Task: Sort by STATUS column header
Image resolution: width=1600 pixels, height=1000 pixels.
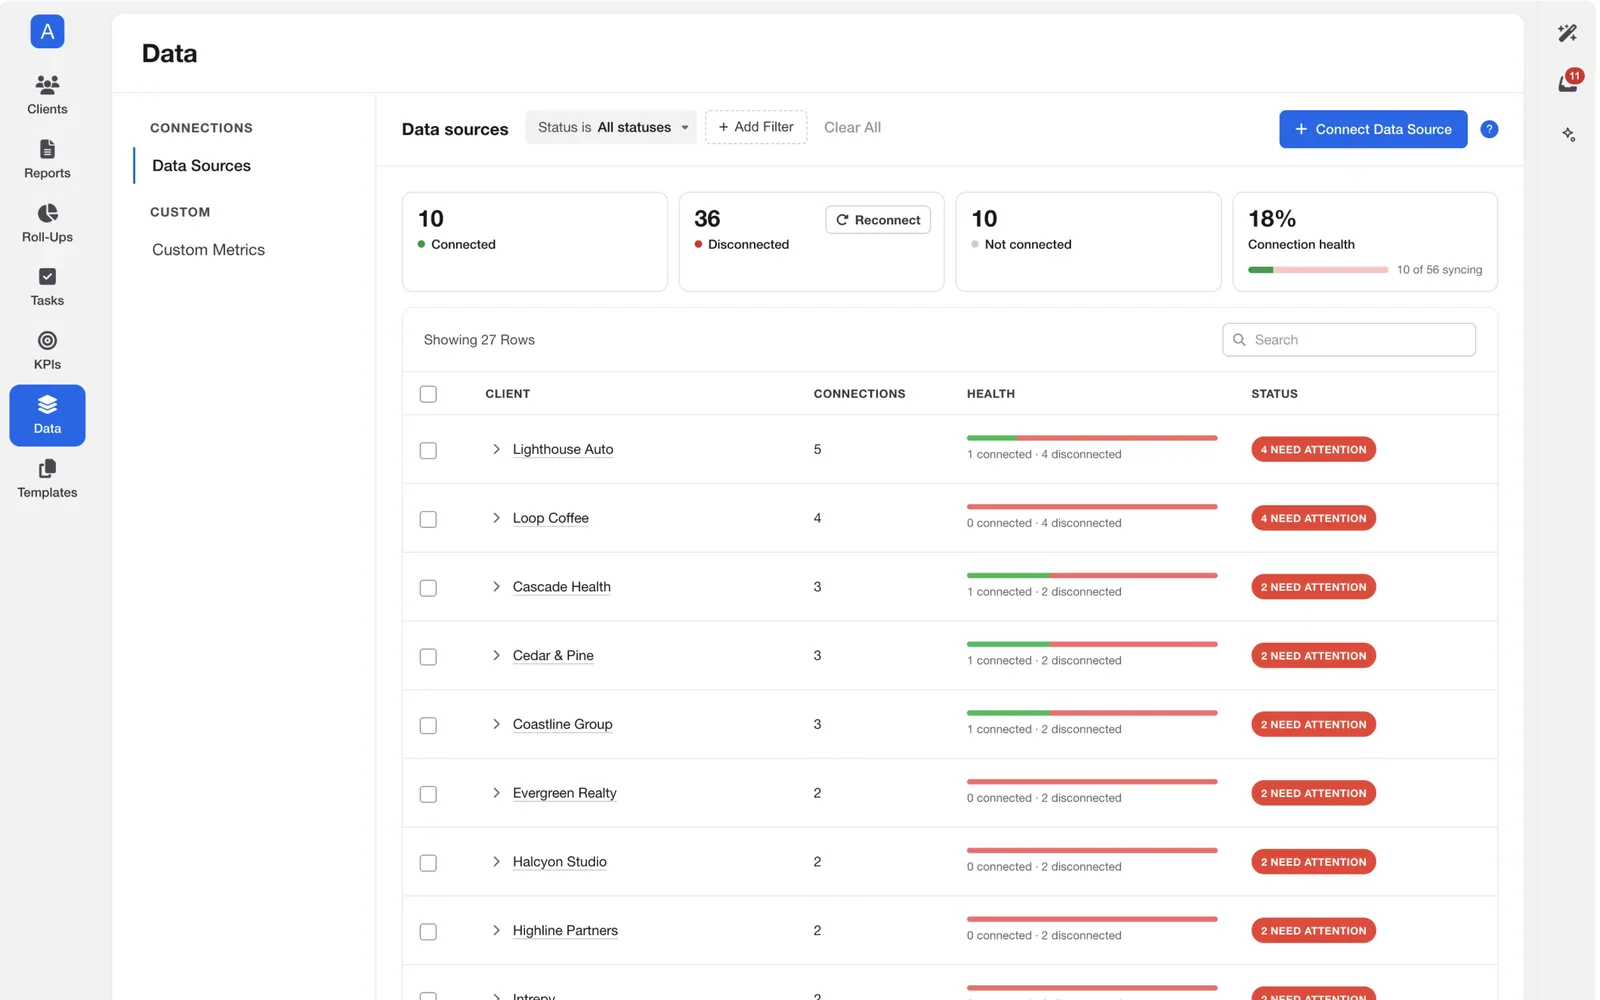Action: point(1274,394)
